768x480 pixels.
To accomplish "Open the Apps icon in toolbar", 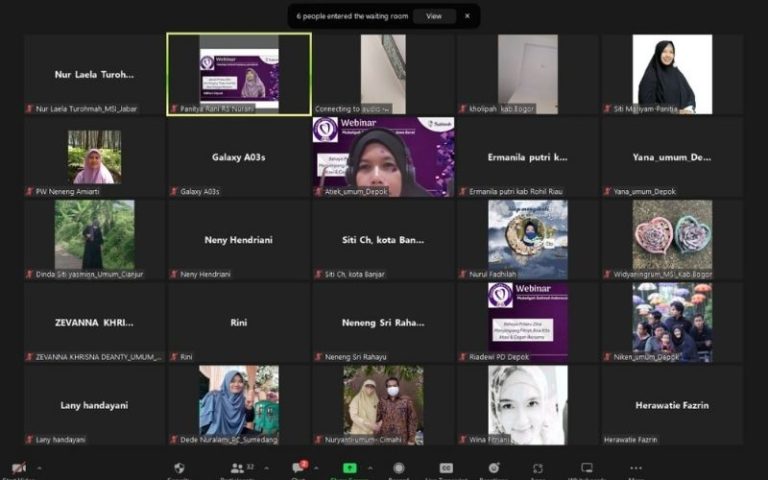I will coord(538,468).
